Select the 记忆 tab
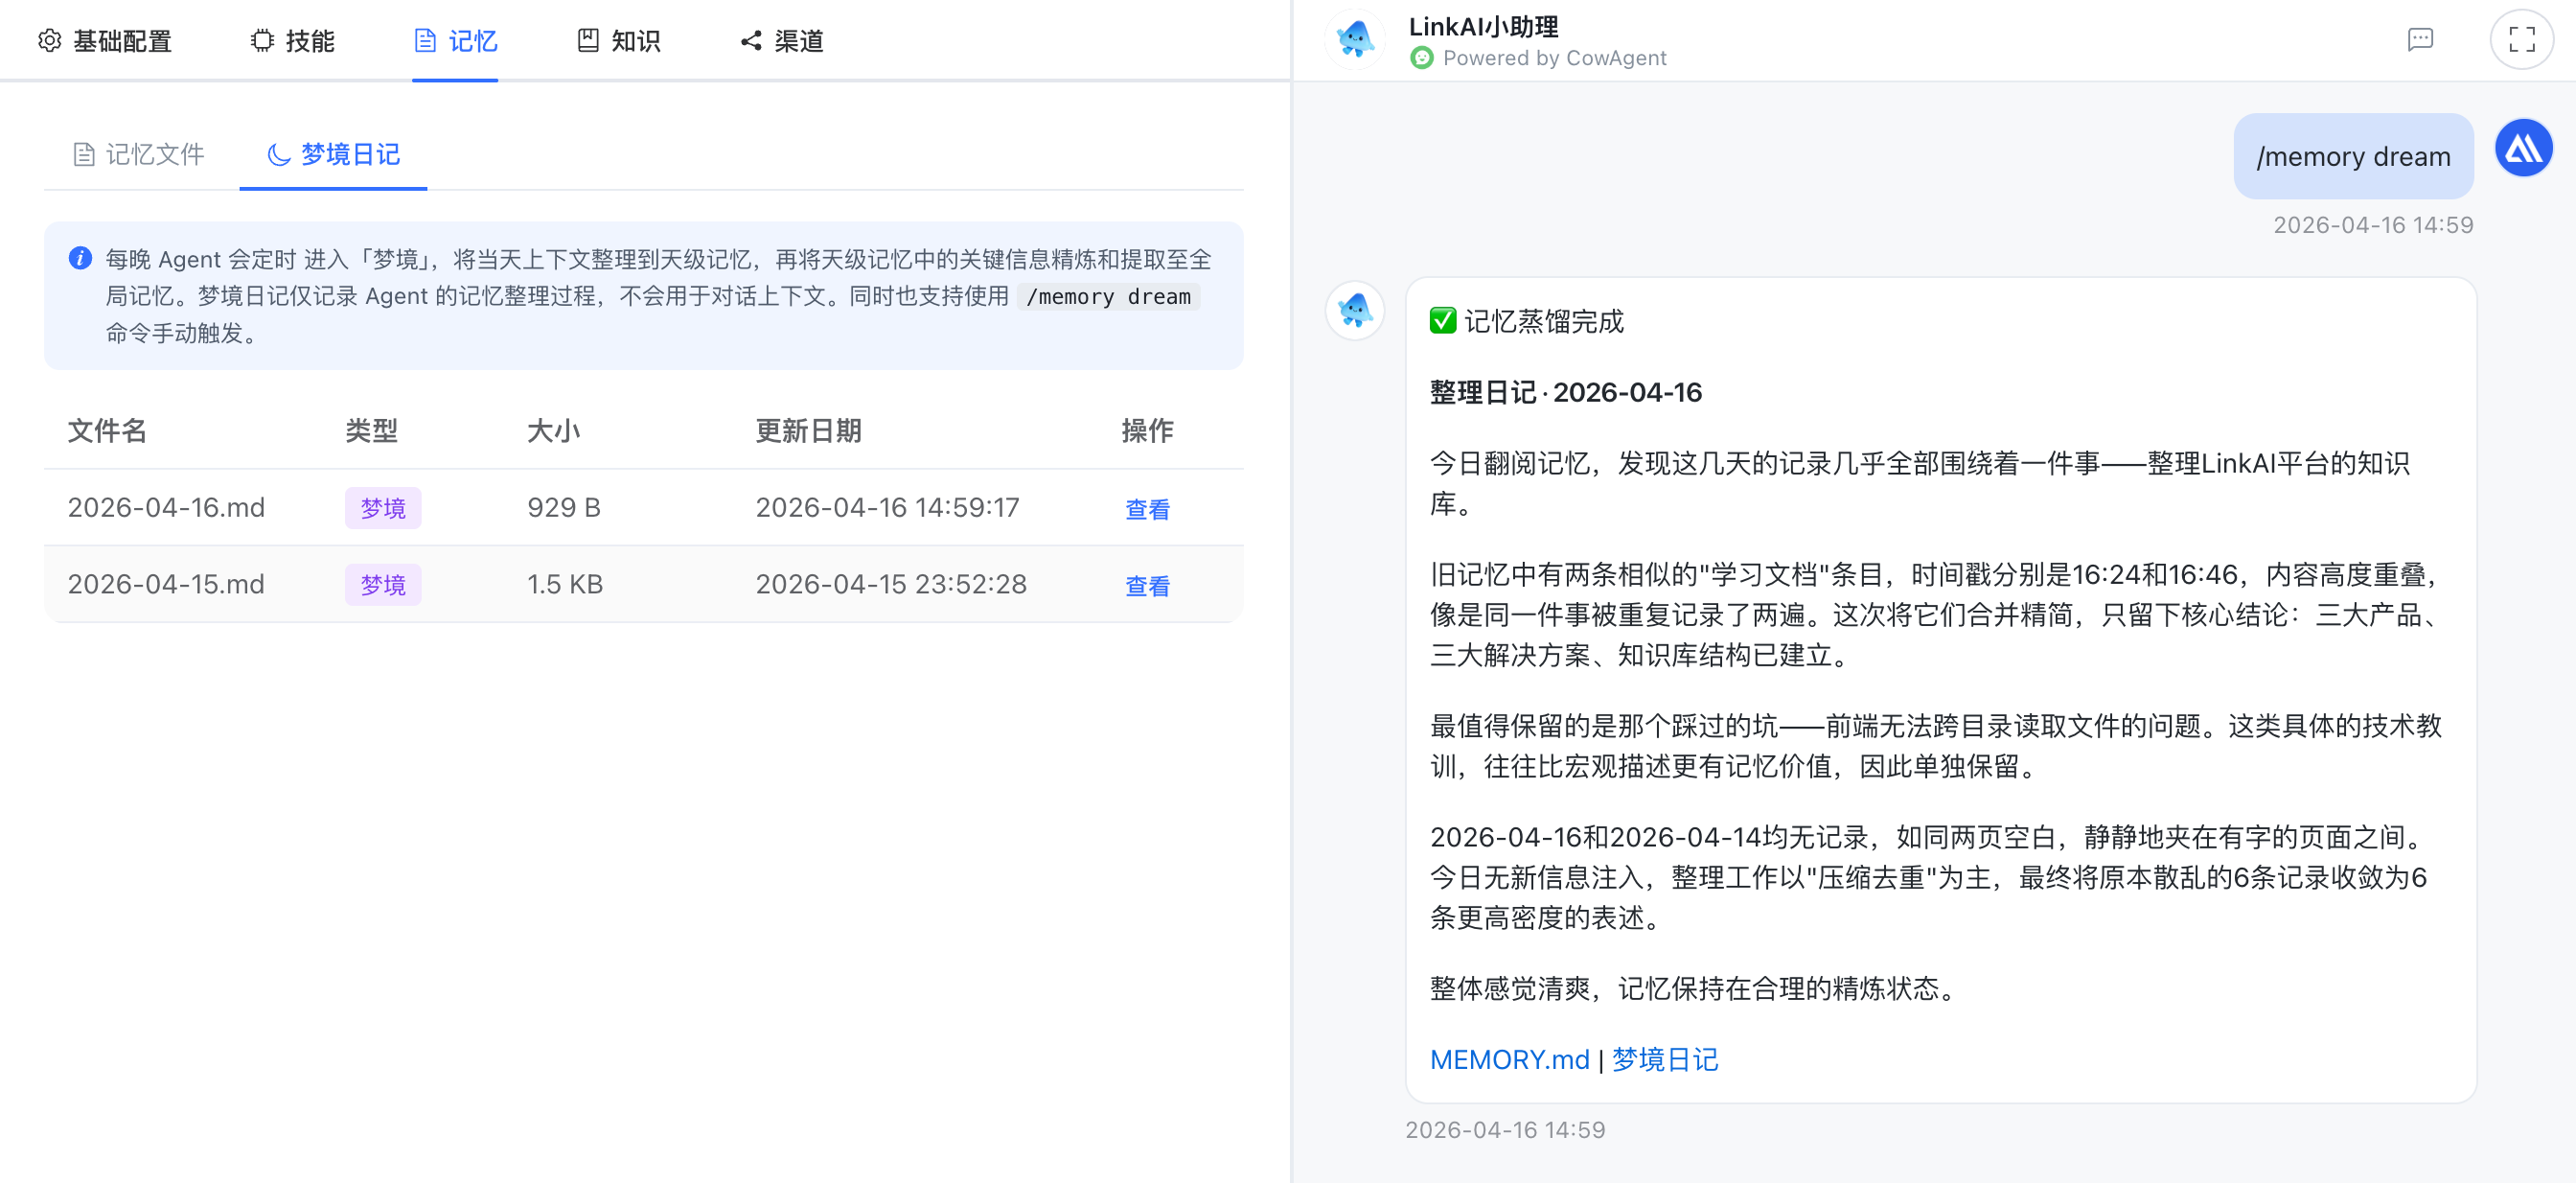 [456, 41]
